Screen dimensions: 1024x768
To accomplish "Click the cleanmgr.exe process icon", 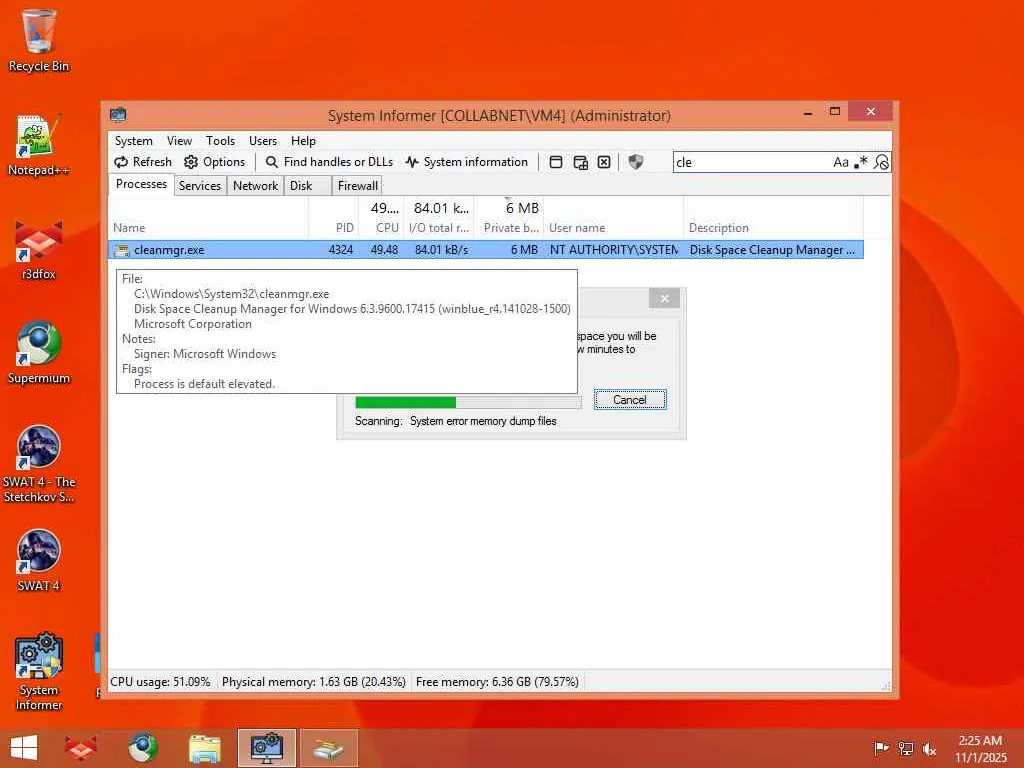I will (x=121, y=250).
